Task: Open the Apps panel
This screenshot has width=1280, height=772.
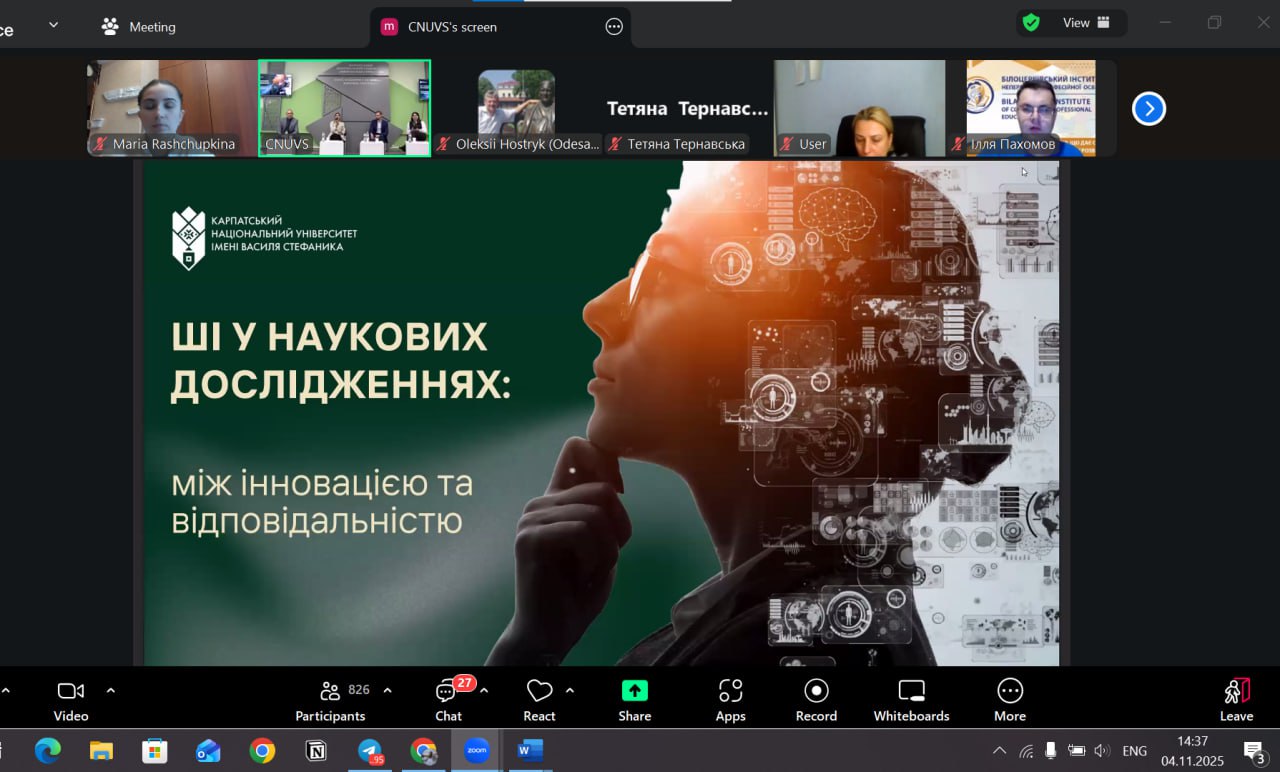Action: (x=730, y=699)
